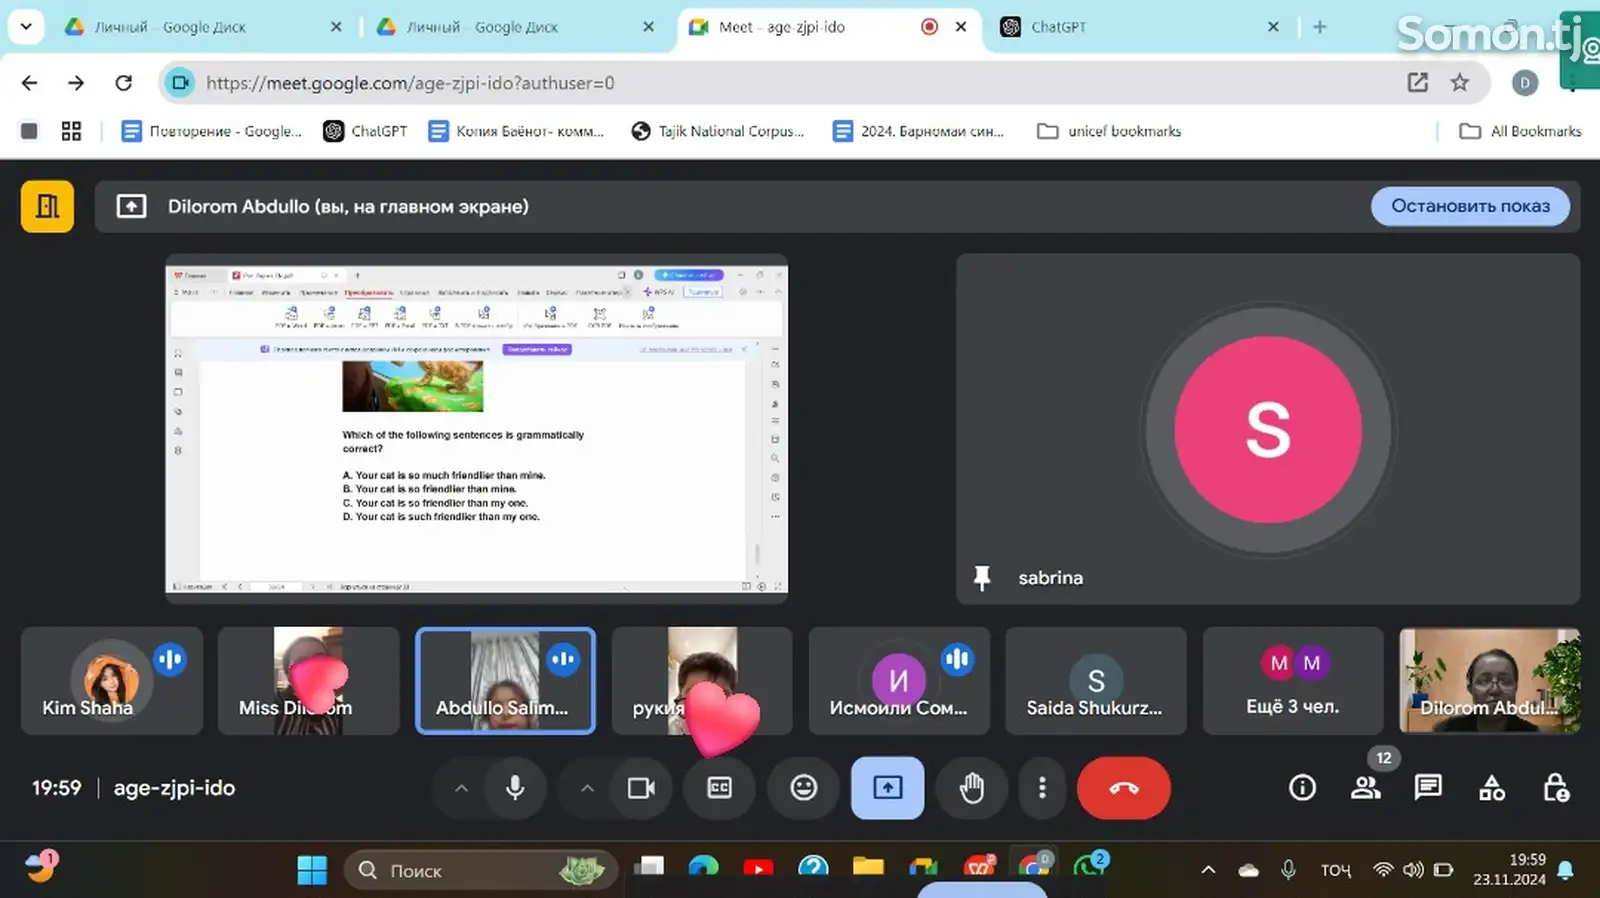Screen dimensions: 1600x898
Task: Open Tajik National Corpus bookmark
Action: (718, 131)
